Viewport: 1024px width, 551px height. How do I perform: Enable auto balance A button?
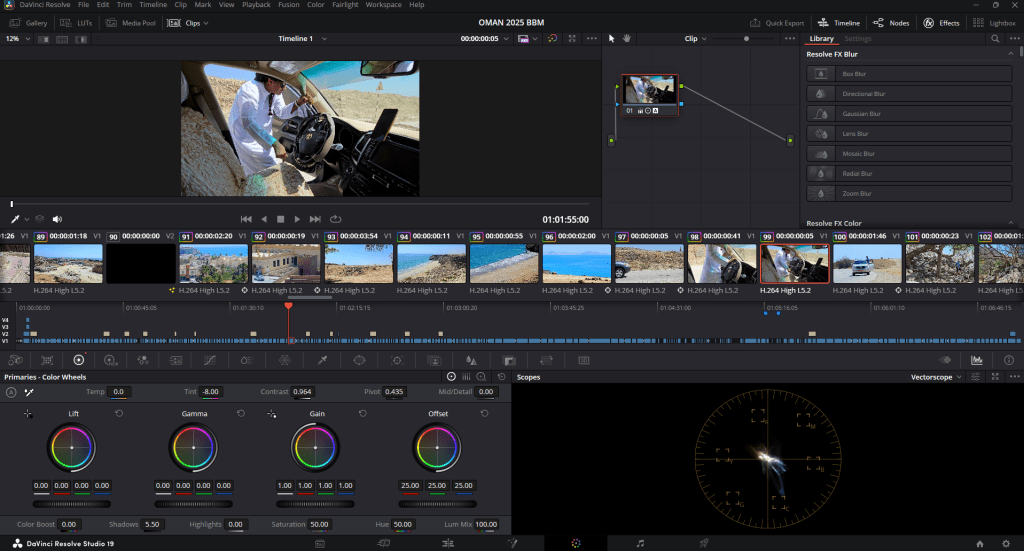(11, 392)
